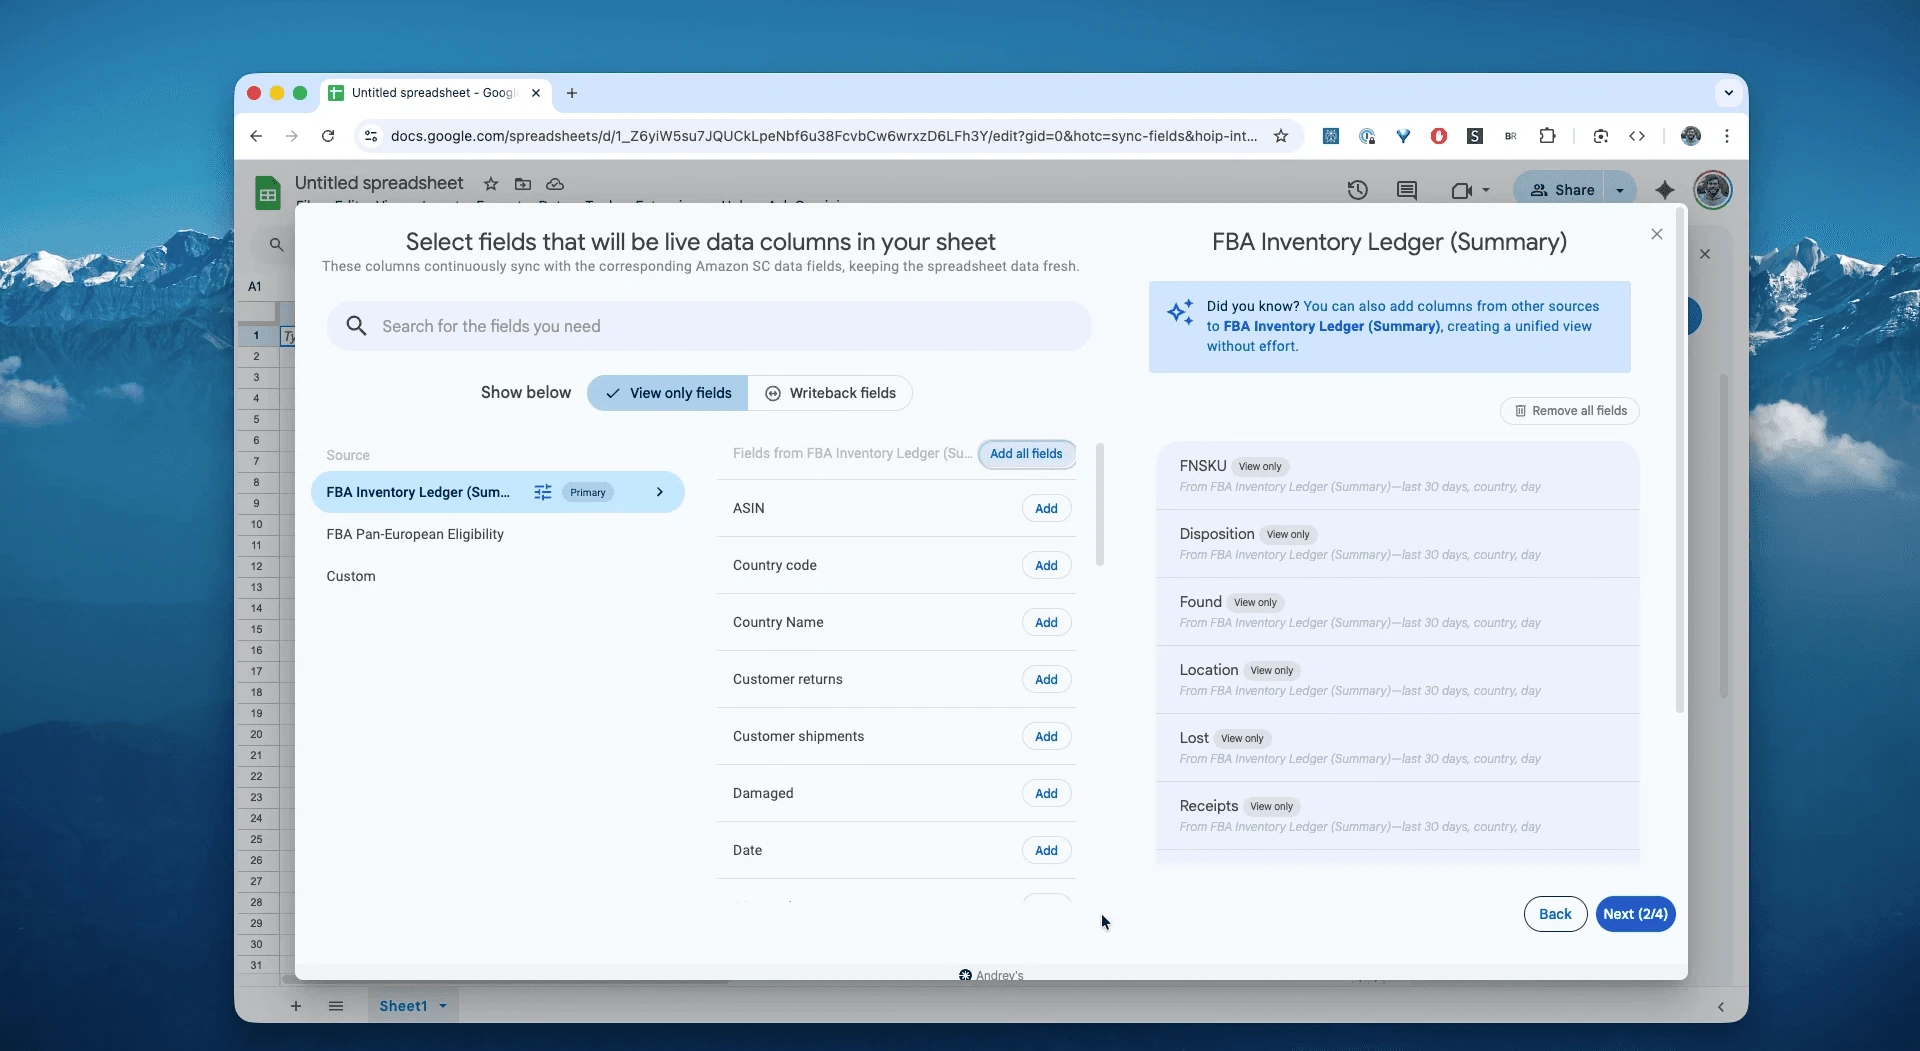The image size is (1920, 1051).
Task: Select Writeback fields toggle
Action: pyautogui.click(x=830, y=393)
